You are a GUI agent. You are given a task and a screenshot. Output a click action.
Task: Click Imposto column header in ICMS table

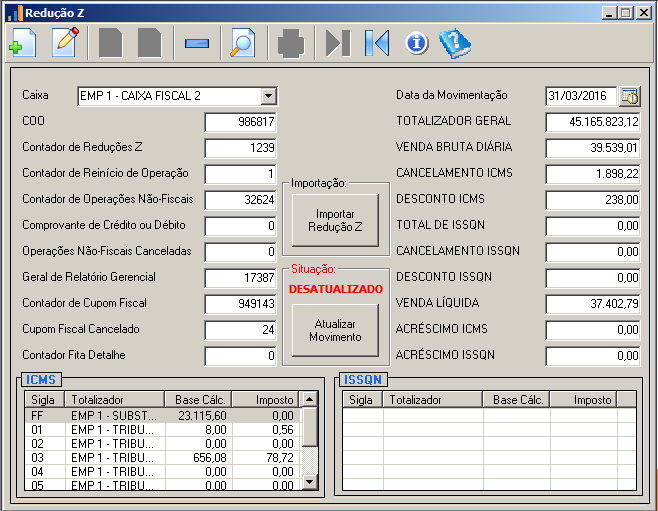266,400
